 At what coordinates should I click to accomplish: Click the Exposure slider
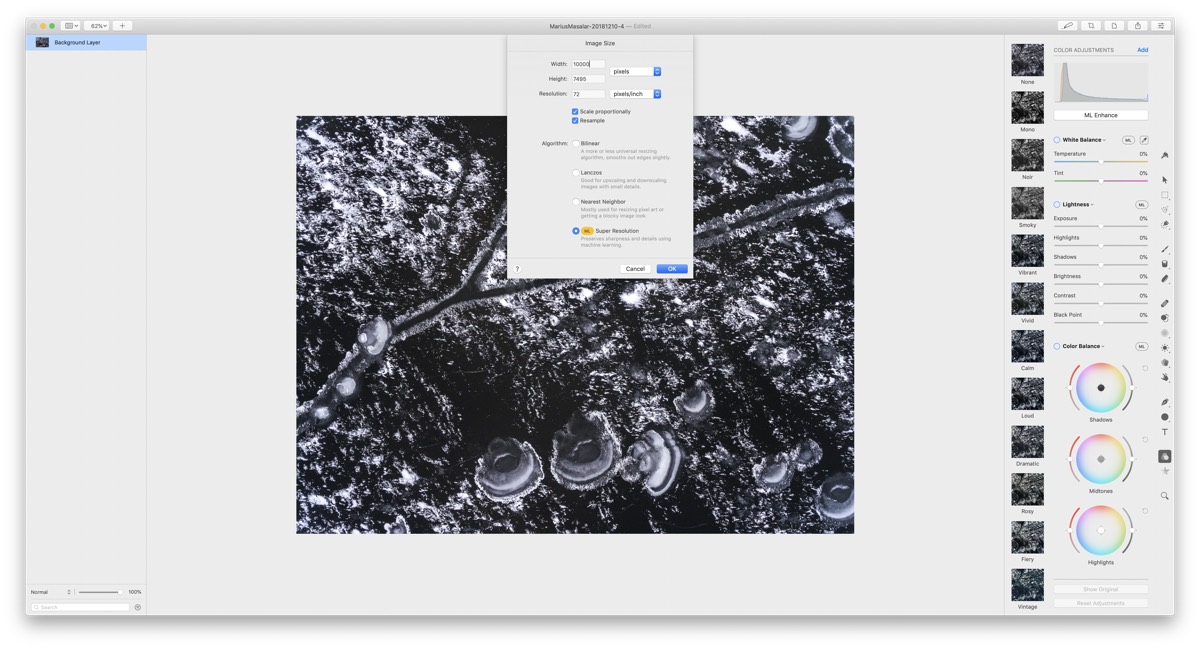click(1101, 226)
